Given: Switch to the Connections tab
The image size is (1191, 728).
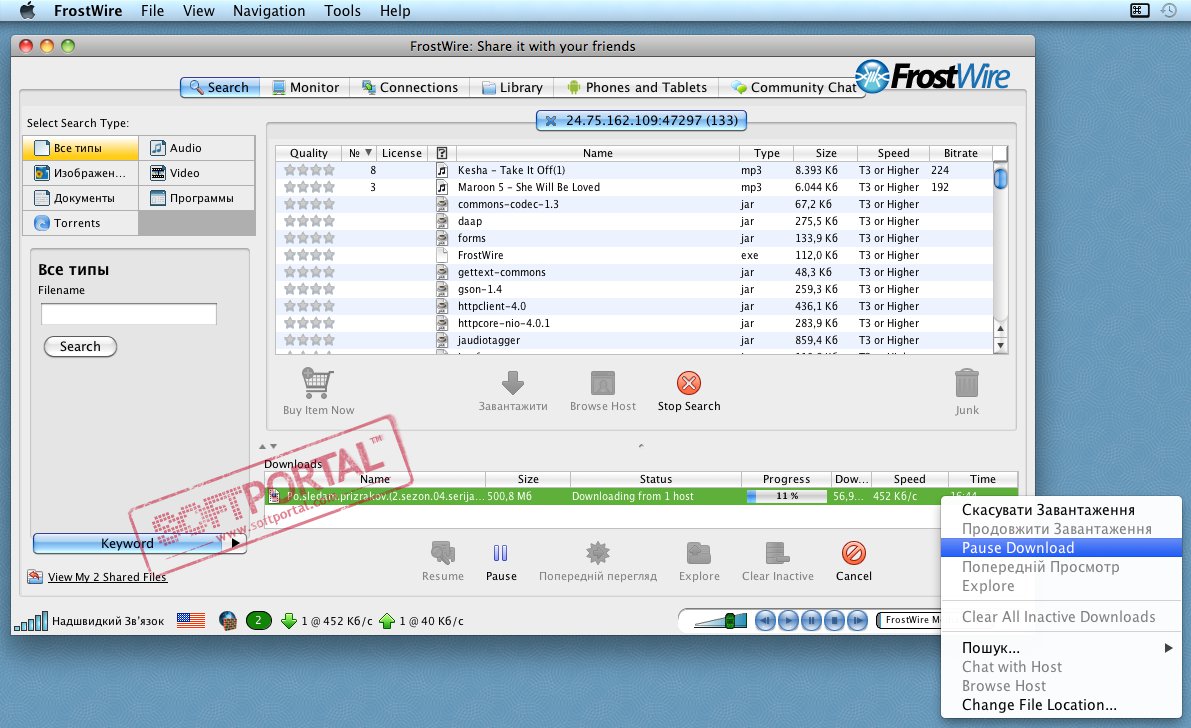Looking at the screenshot, I should (409, 87).
